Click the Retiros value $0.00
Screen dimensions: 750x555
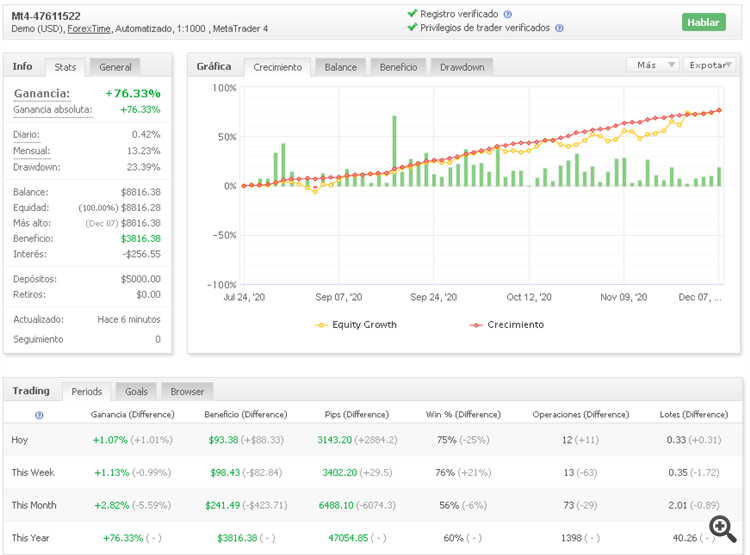pyautogui.click(x=149, y=295)
